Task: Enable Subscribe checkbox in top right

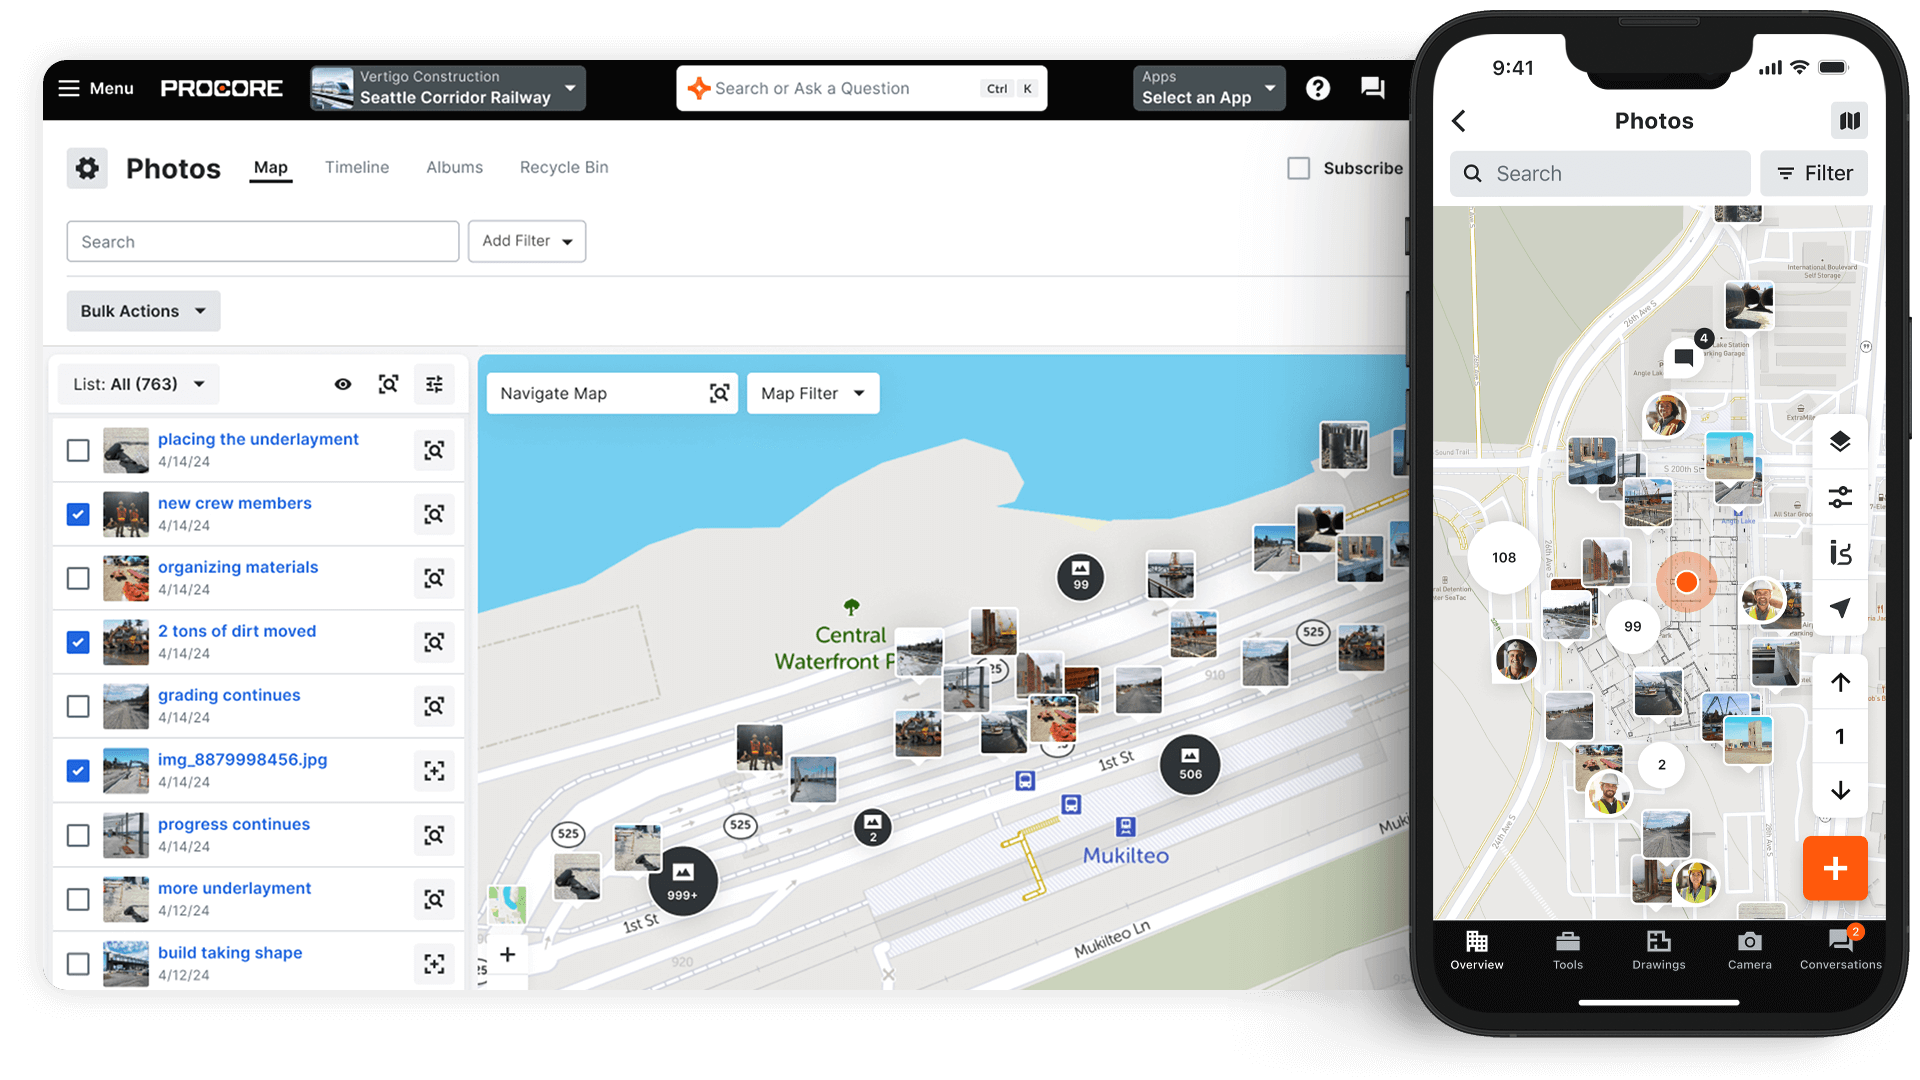Action: click(1299, 166)
